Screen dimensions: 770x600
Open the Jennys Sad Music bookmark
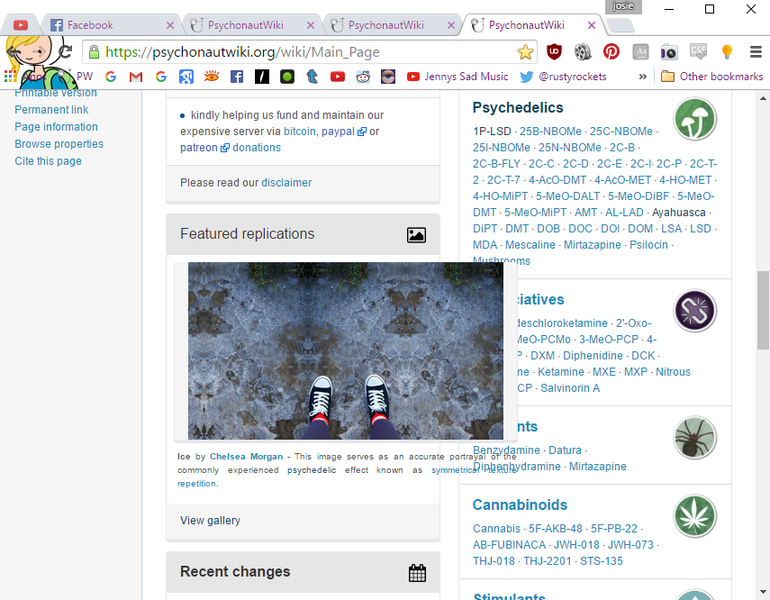click(x=457, y=77)
